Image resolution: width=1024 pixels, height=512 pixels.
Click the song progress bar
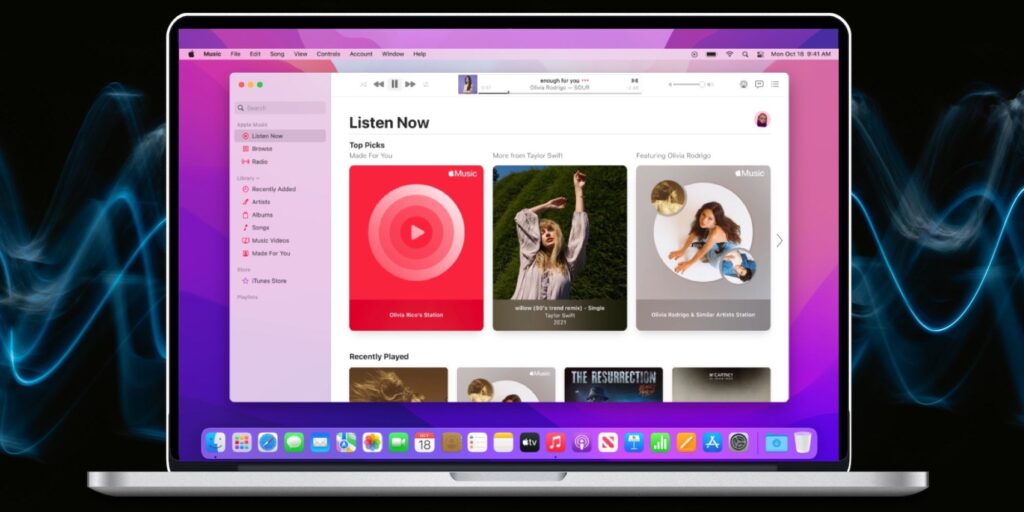[x=560, y=93]
